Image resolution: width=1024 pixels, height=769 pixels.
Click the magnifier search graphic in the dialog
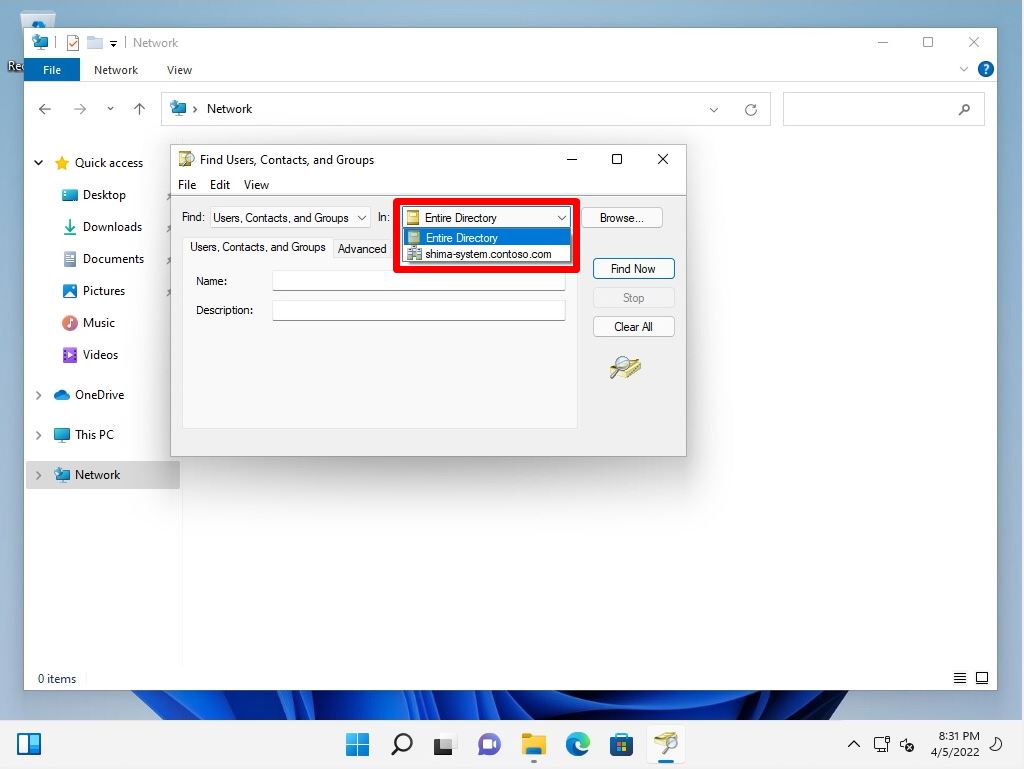tap(623, 368)
